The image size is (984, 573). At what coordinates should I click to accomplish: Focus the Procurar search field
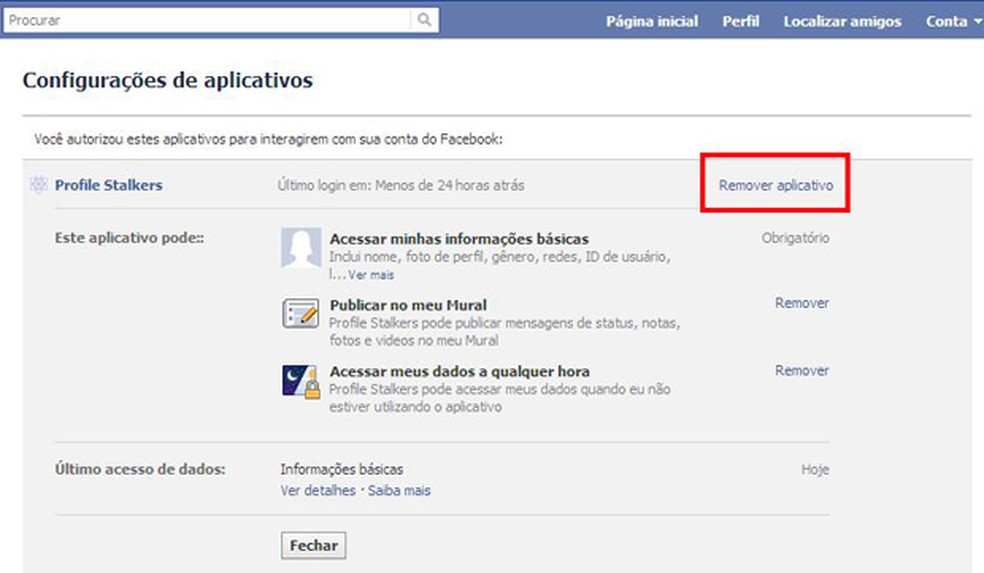(x=208, y=20)
